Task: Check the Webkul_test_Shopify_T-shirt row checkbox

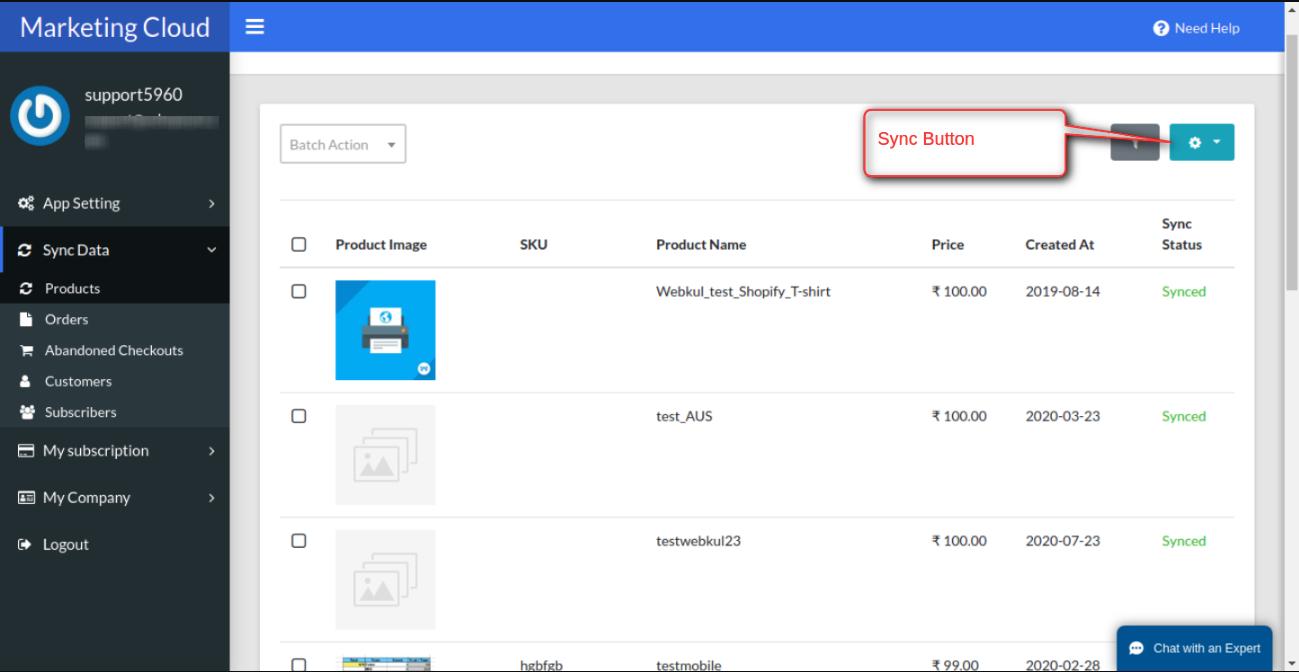Action: (x=298, y=291)
